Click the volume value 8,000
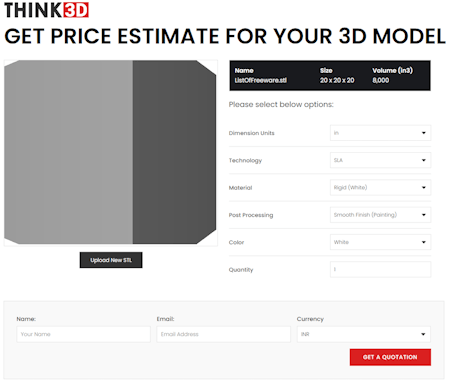Viewport: 450px width, 383px height. pos(381,80)
